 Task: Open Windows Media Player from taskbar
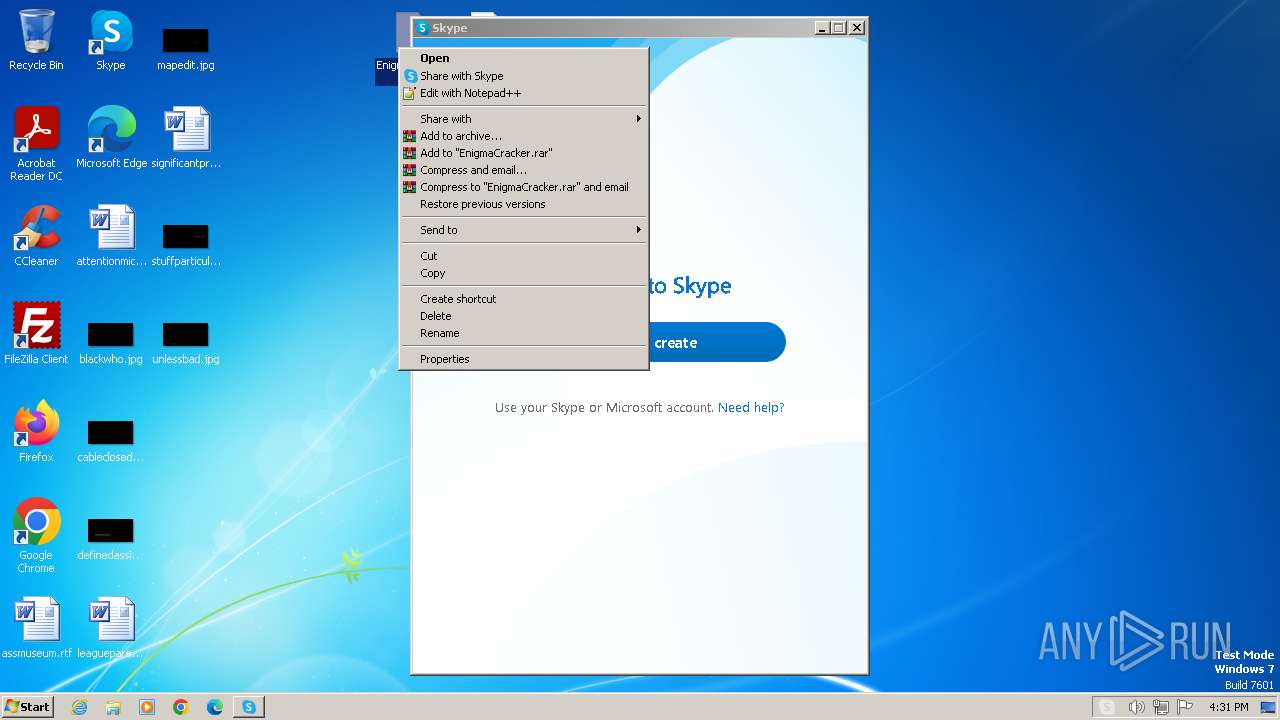pos(147,707)
